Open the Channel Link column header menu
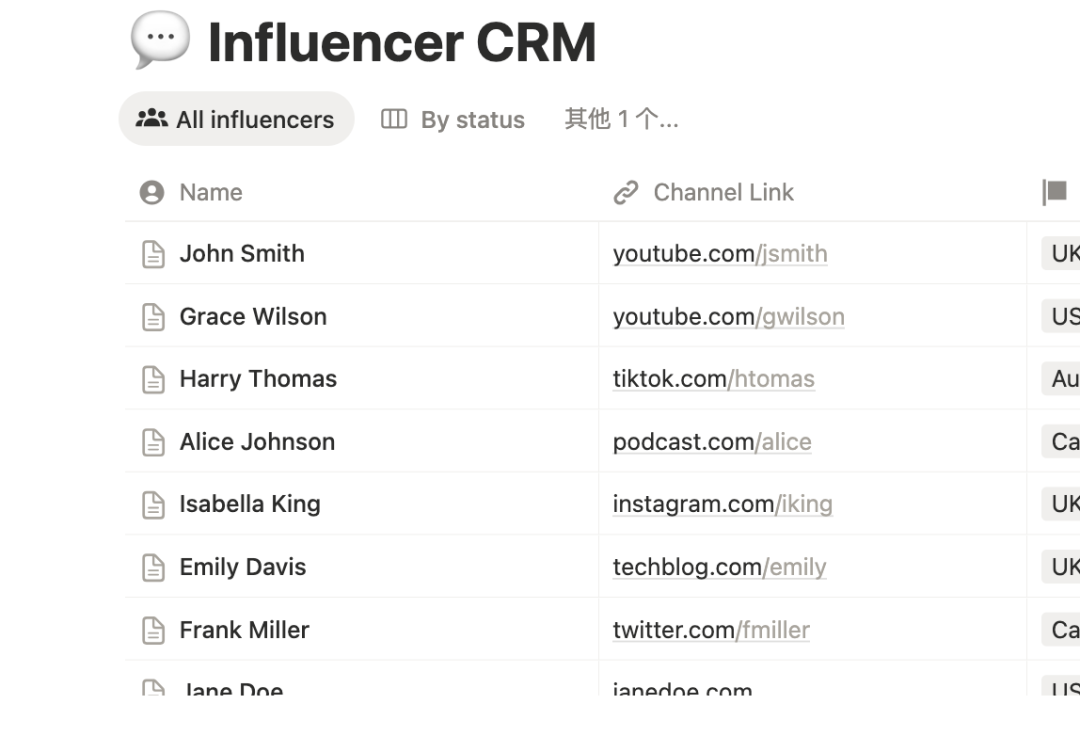The image size is (1080, 736). 722,192
